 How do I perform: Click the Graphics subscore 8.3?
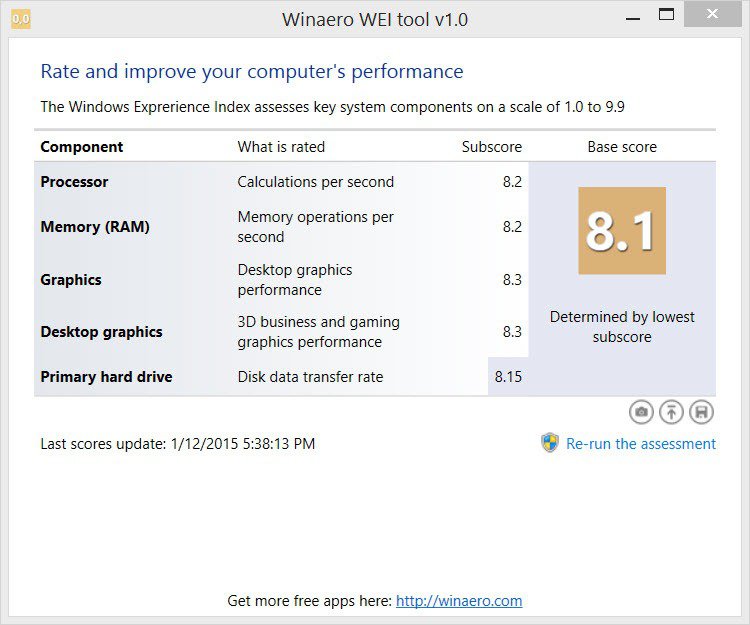512,280
